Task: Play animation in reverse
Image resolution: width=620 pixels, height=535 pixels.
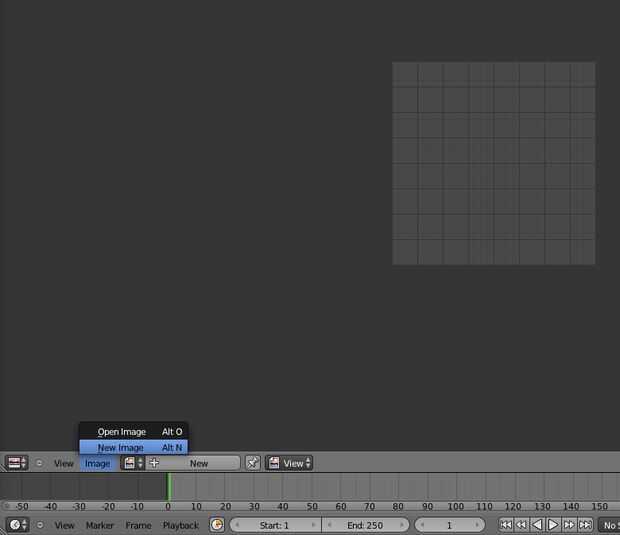Action: pos(537,525)
